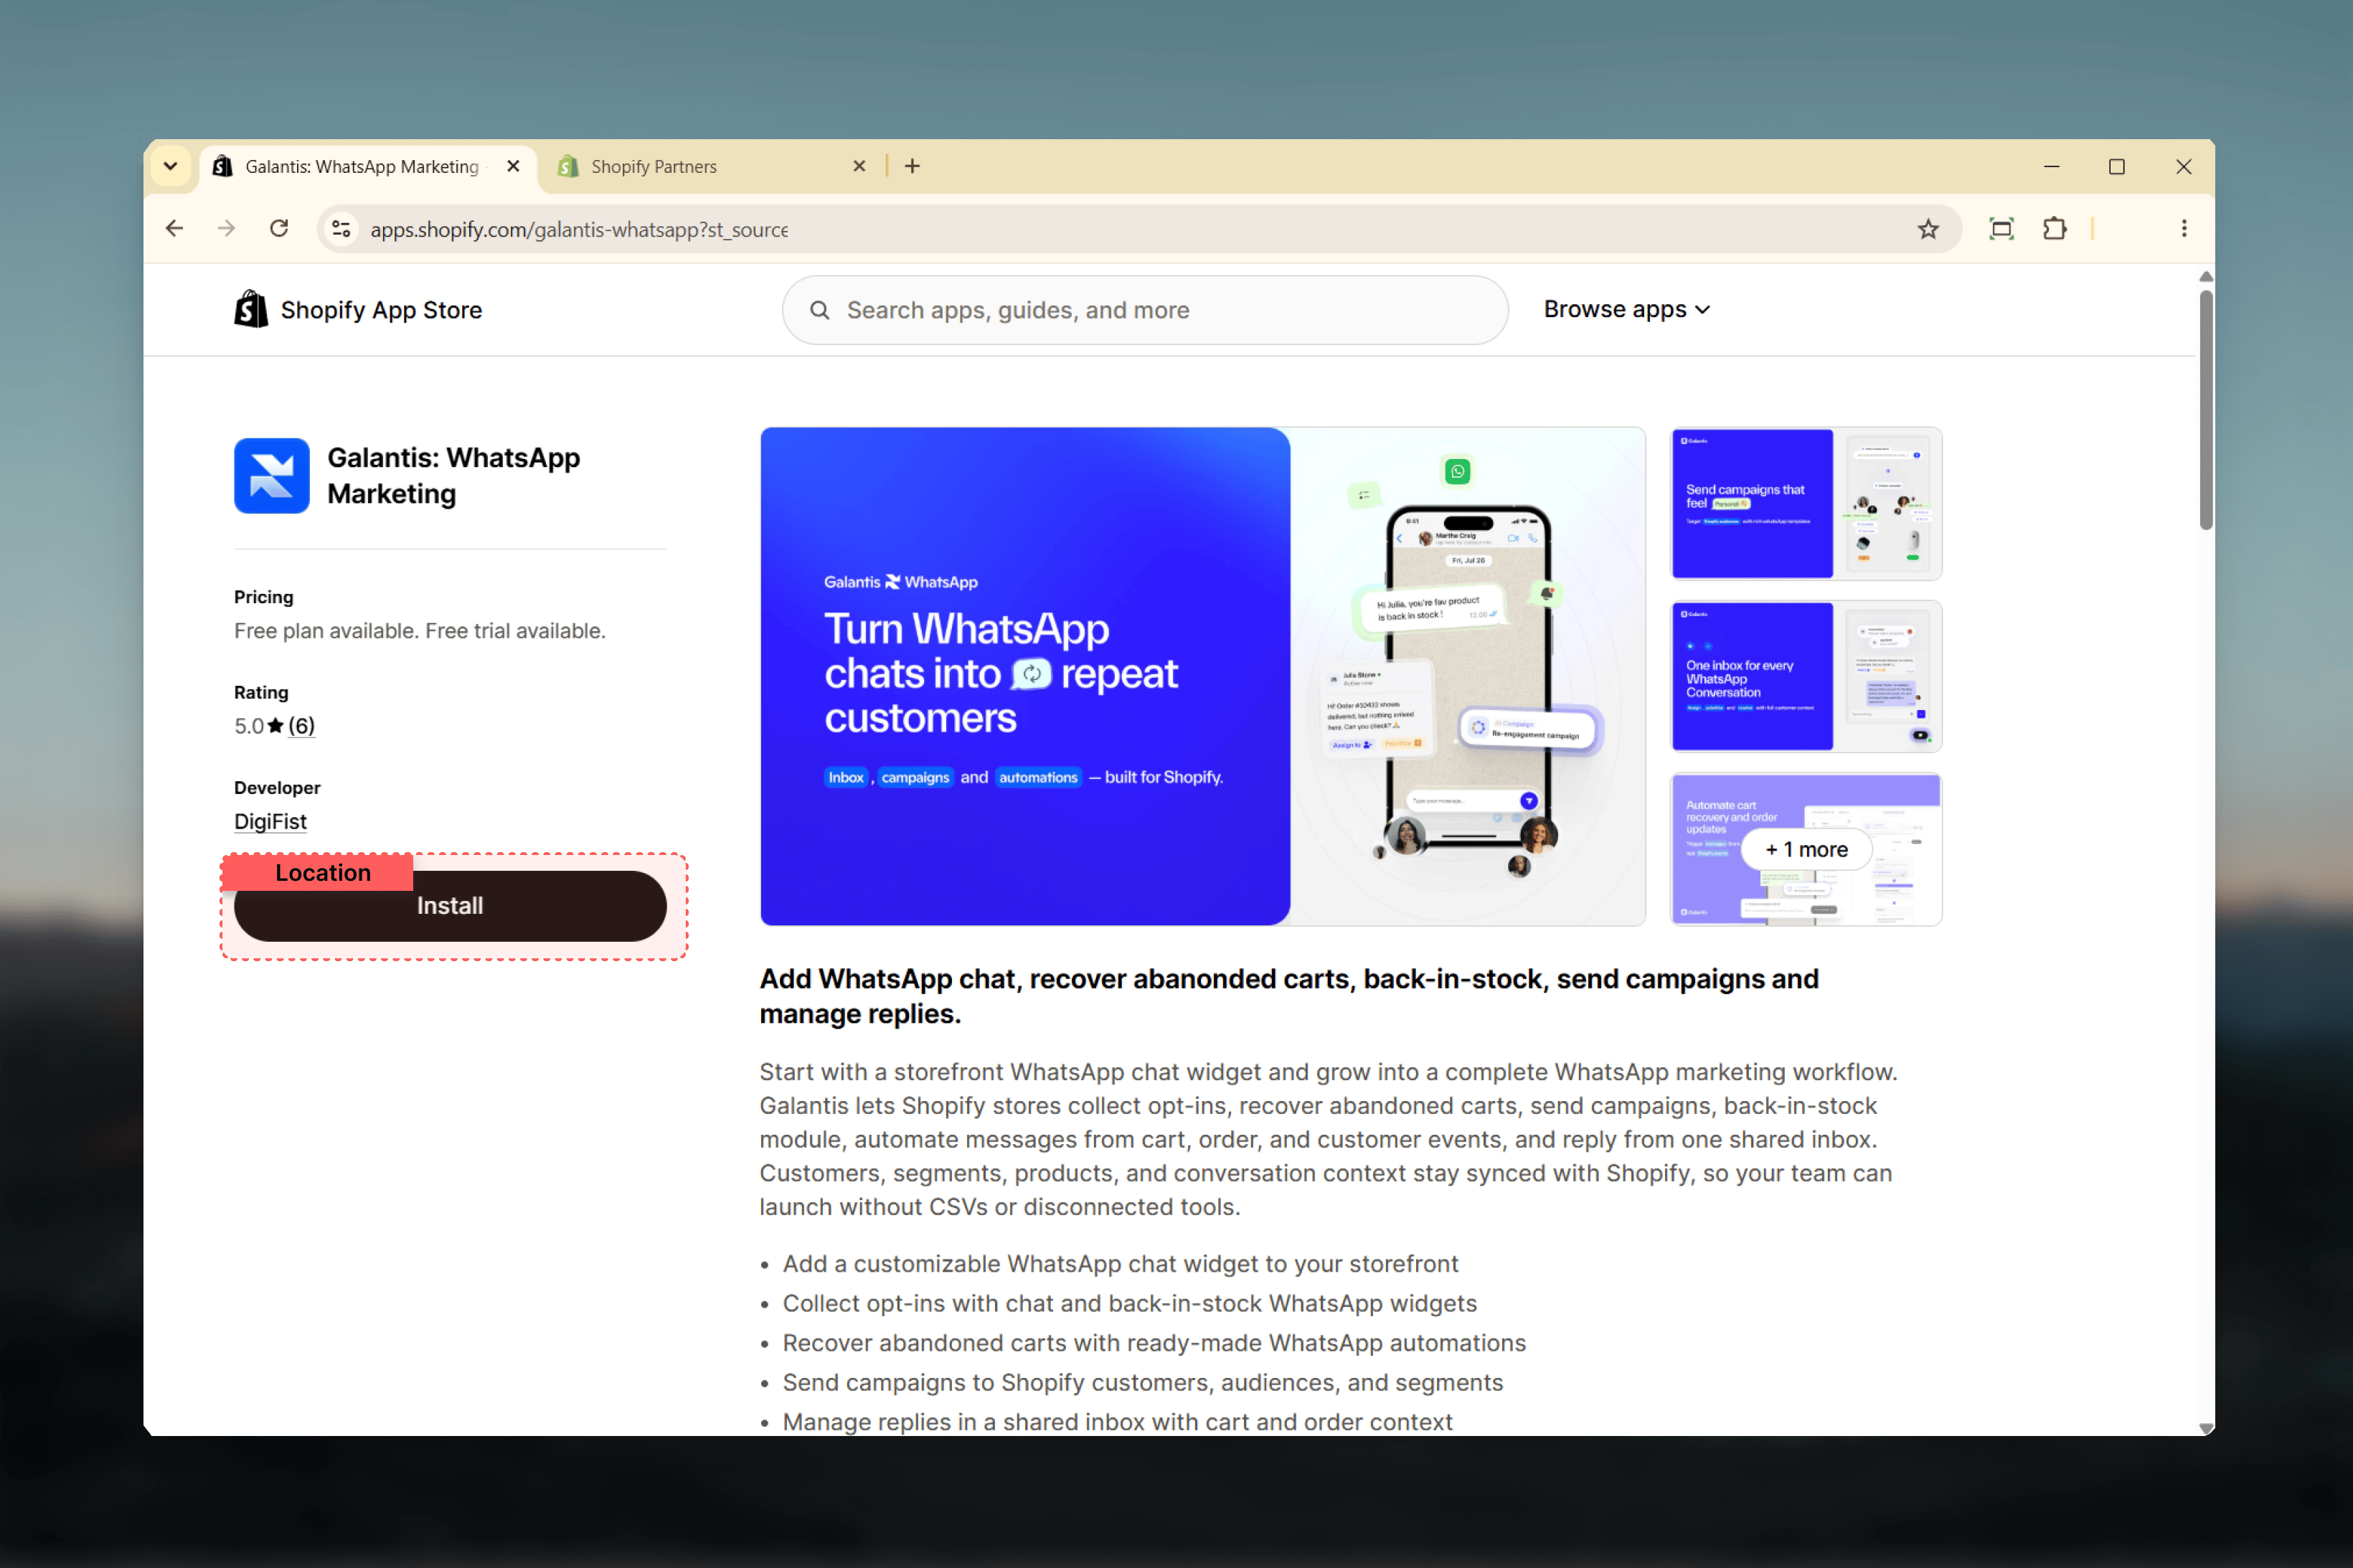Click the scrollbar down arrow
Viewport: 2353px width, 1568px height.
click(x=2205, y=1428)
